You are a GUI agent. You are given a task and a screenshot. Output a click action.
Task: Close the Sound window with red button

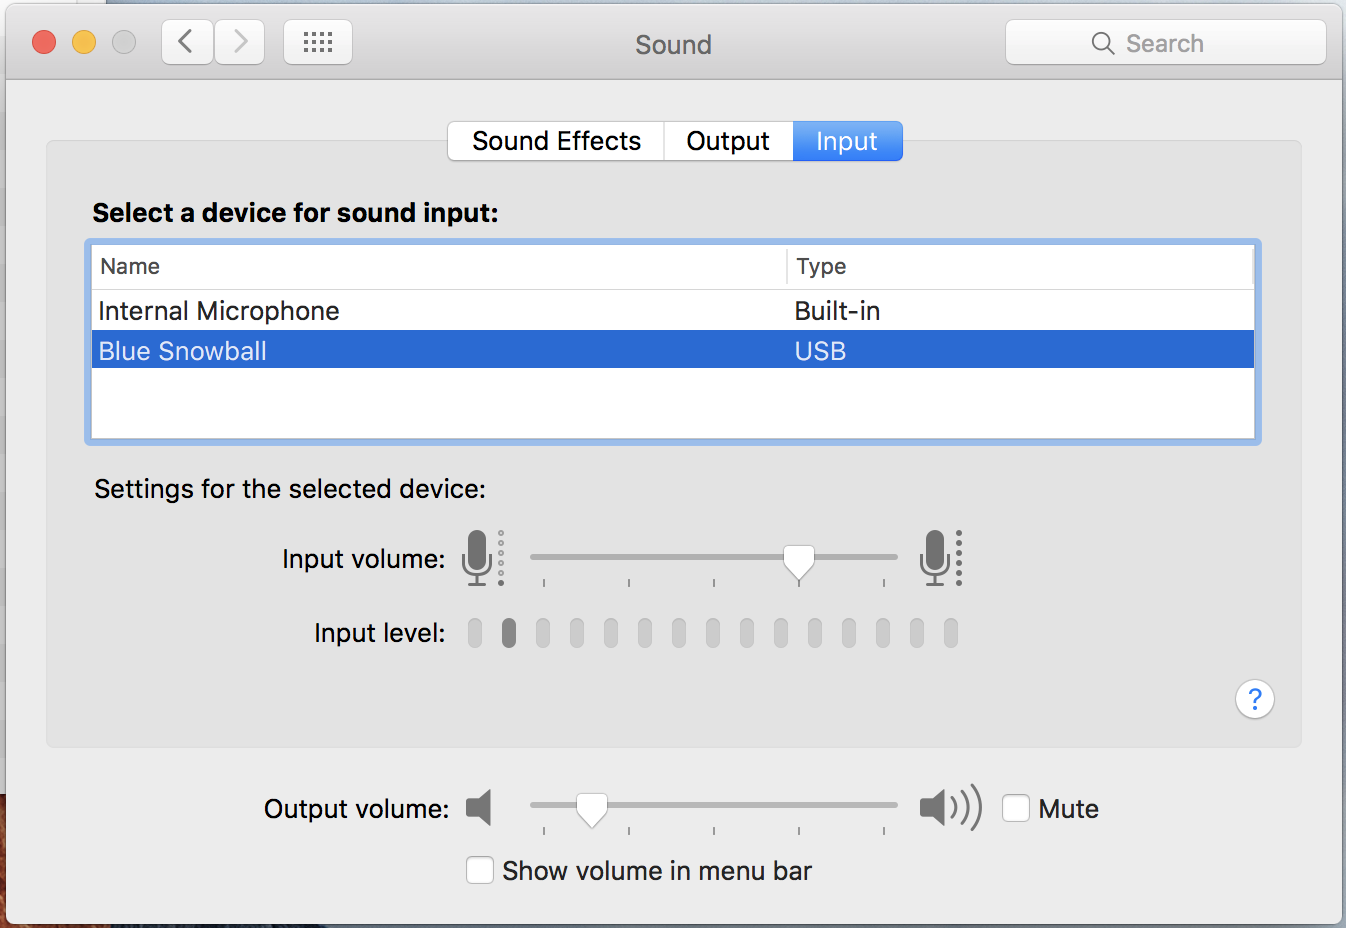click(44, 42)
